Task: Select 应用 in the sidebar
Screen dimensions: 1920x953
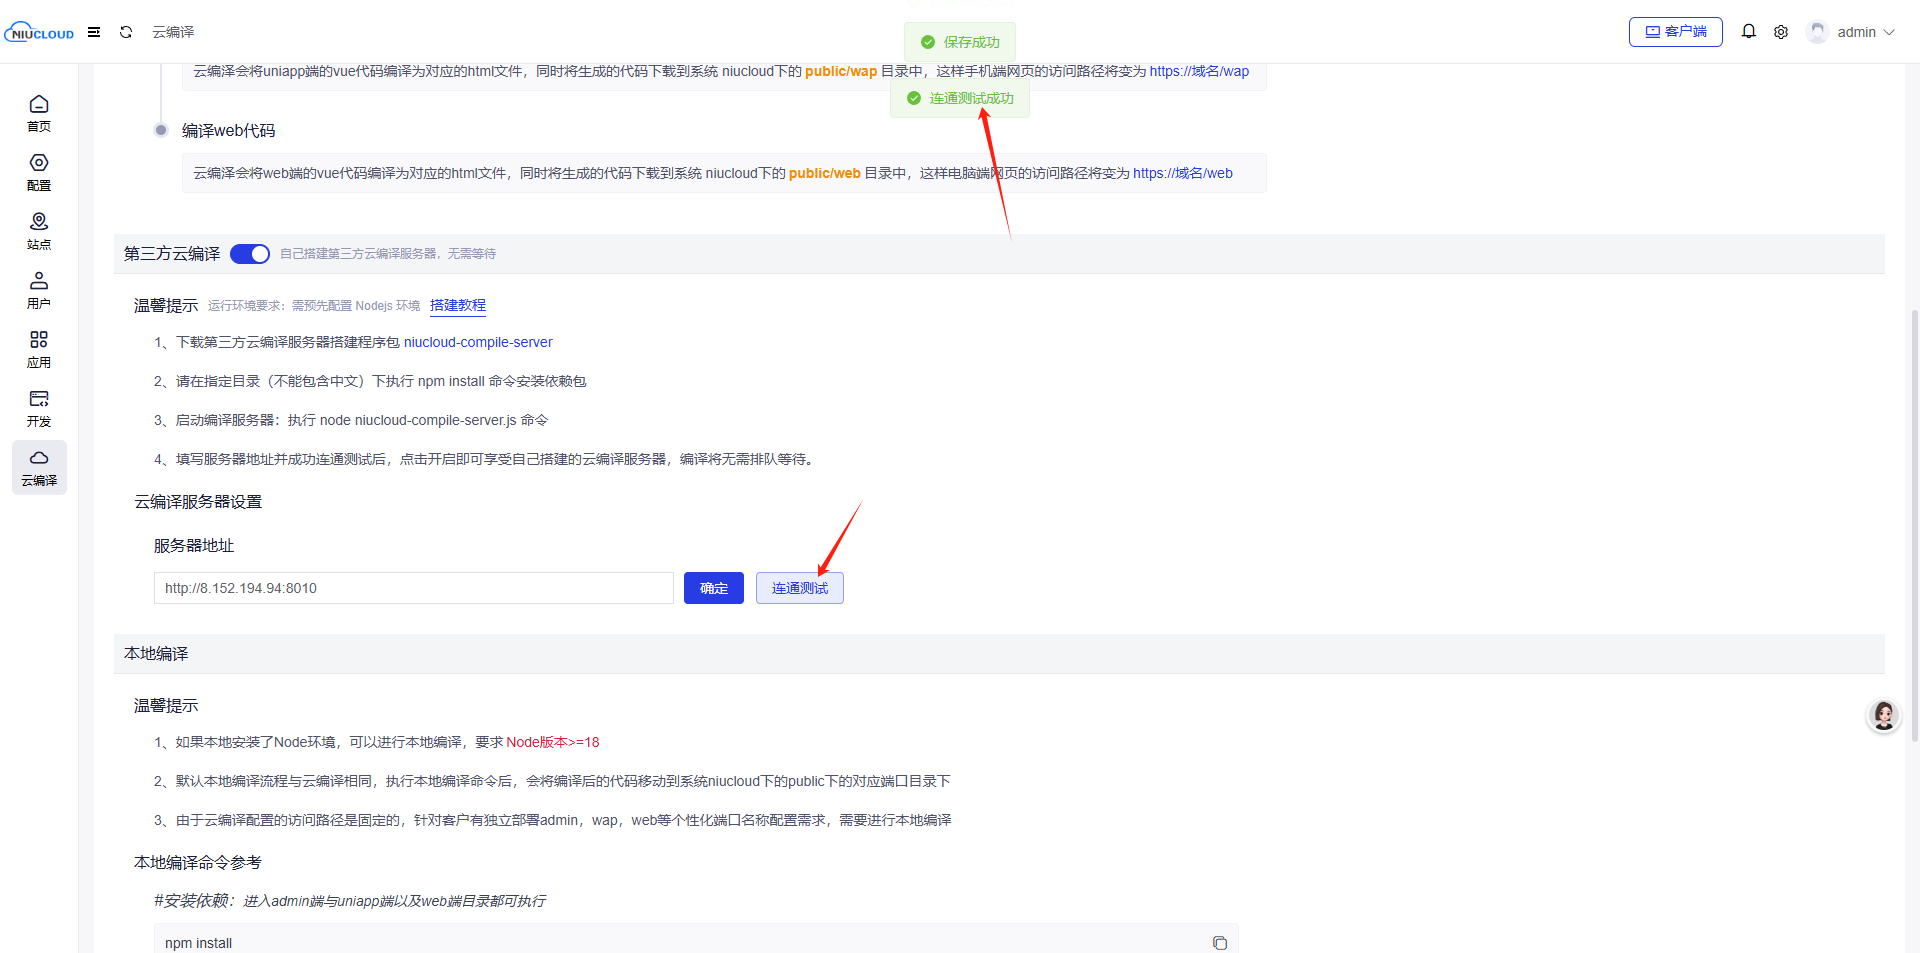Action: tap(39, 349)
